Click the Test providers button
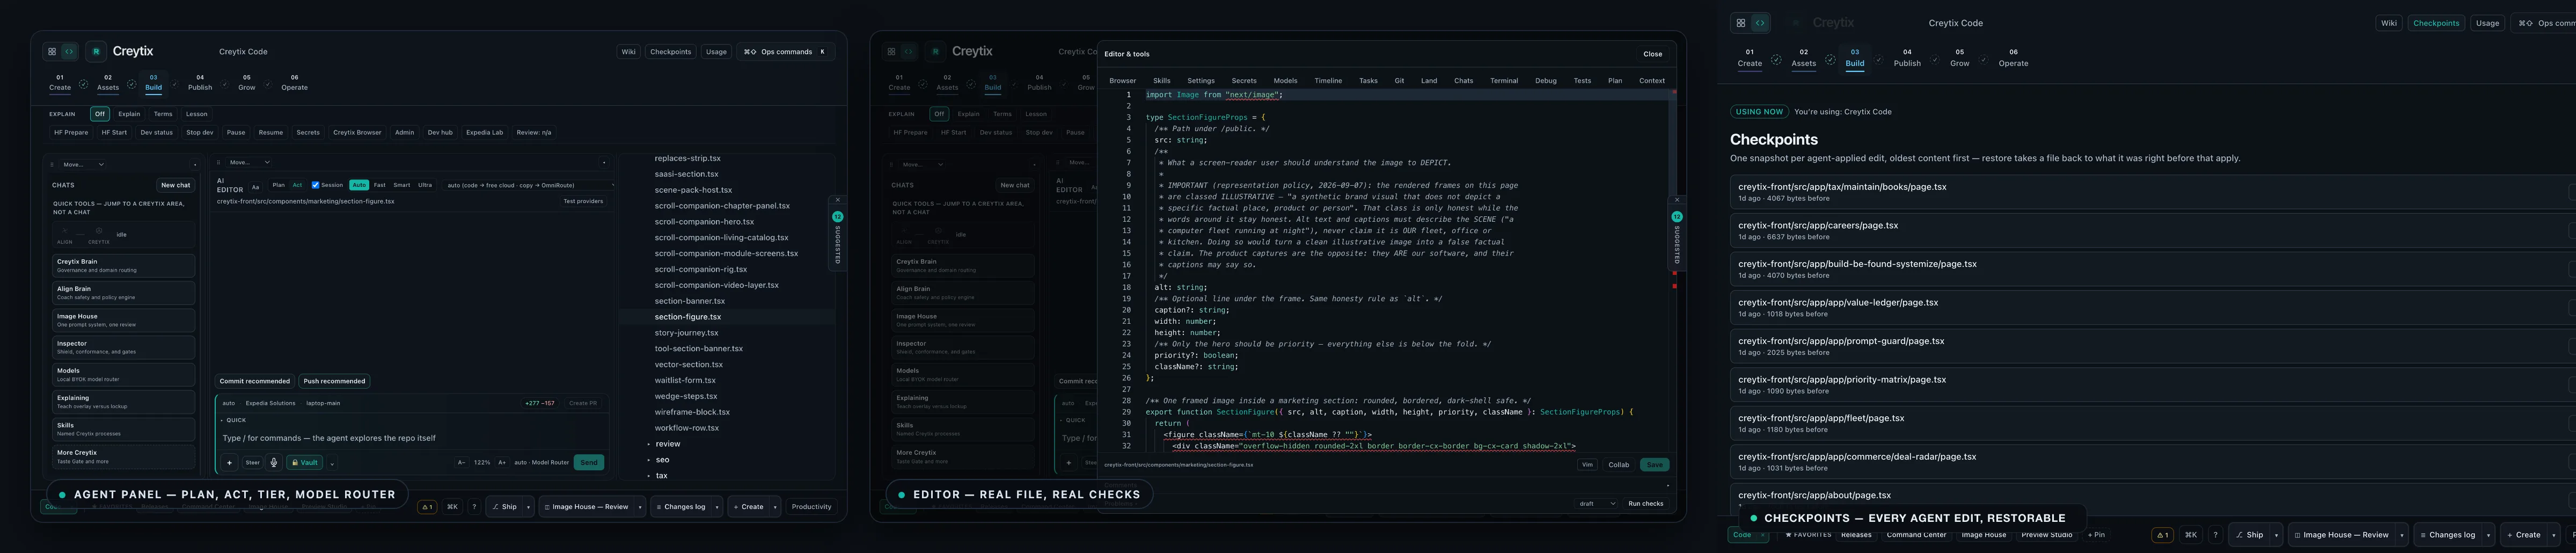This screenshot has height=553, width=2576. (583, 201)
